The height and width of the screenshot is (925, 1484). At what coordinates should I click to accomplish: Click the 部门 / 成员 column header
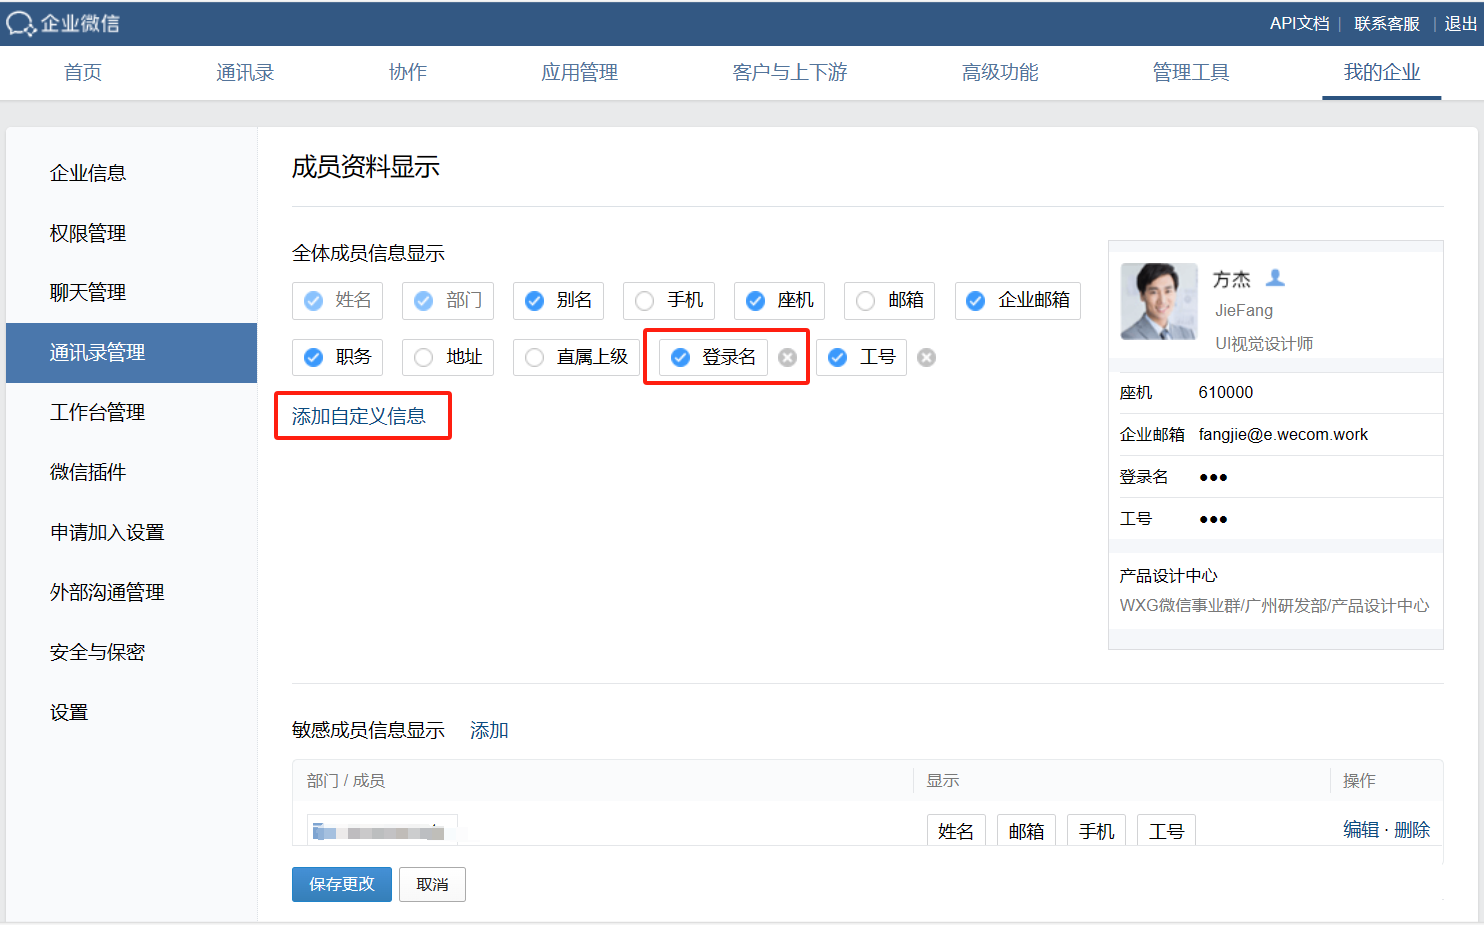click(x=346, y=781)
